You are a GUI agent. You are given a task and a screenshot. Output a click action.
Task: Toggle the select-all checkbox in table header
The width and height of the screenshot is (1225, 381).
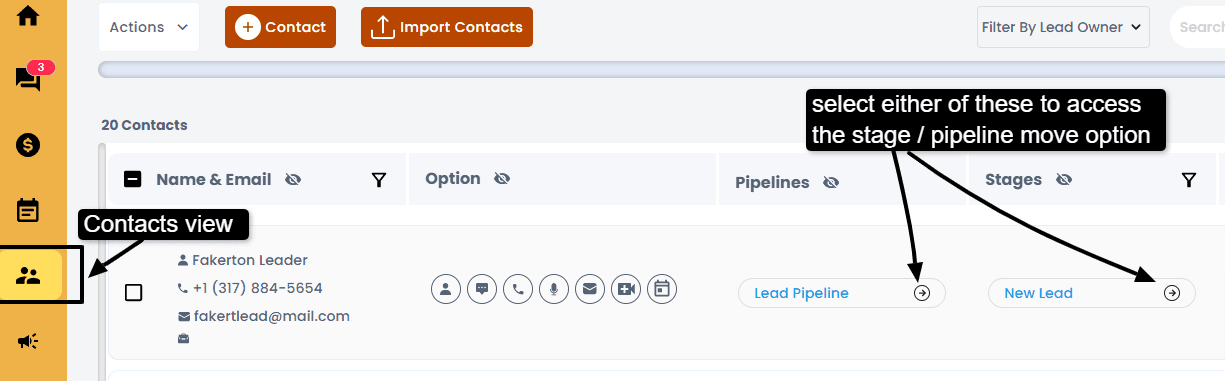coord(133,180)
